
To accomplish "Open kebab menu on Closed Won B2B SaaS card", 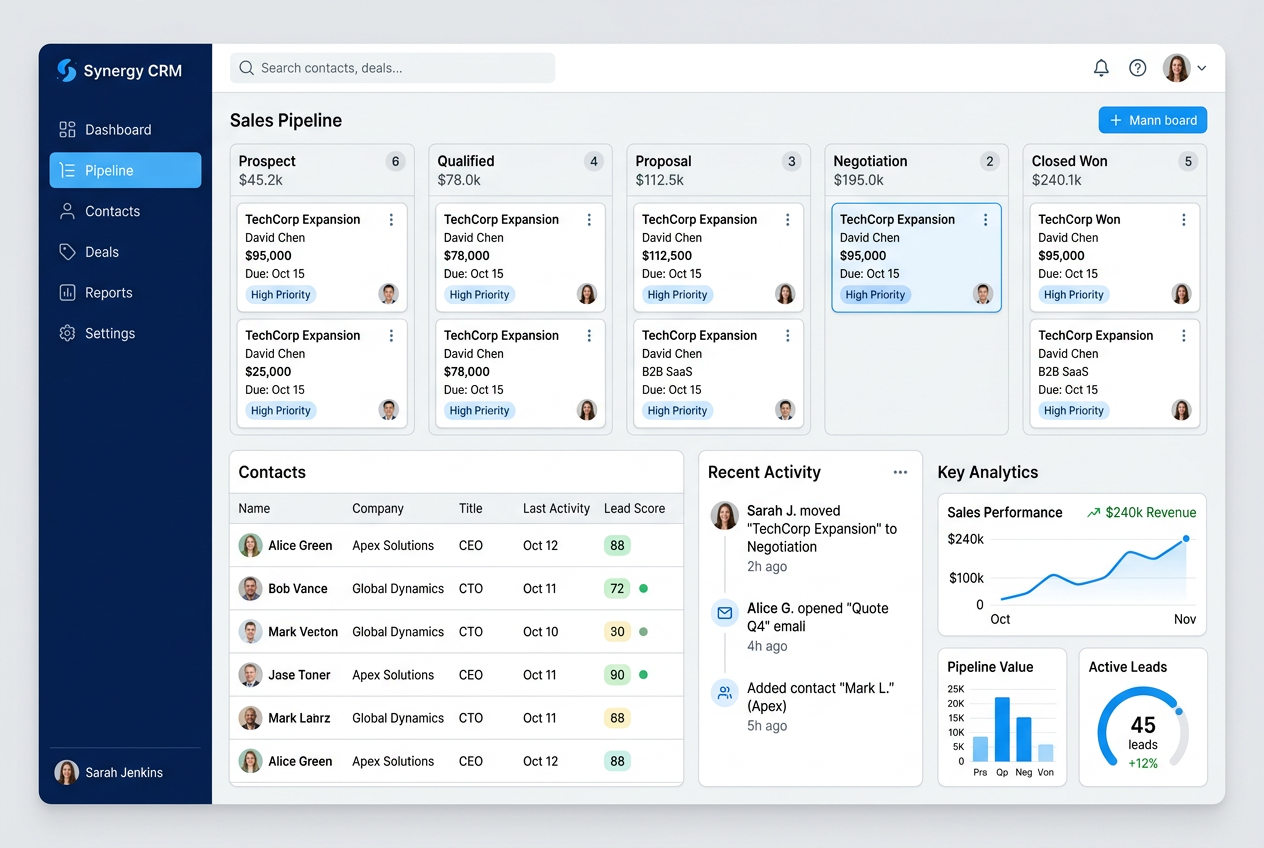I will [x=1184, y=336].
